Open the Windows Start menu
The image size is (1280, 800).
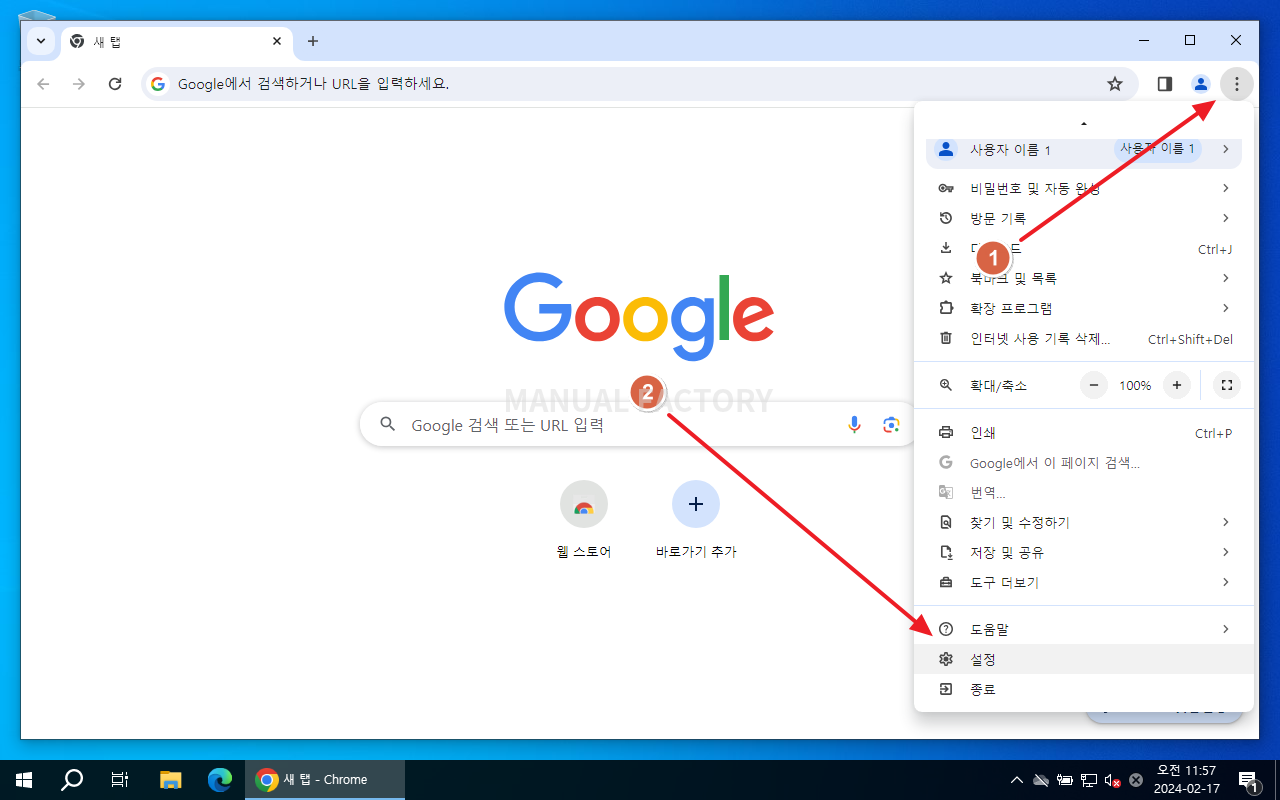pyautogui.click(x=24, y=780)
